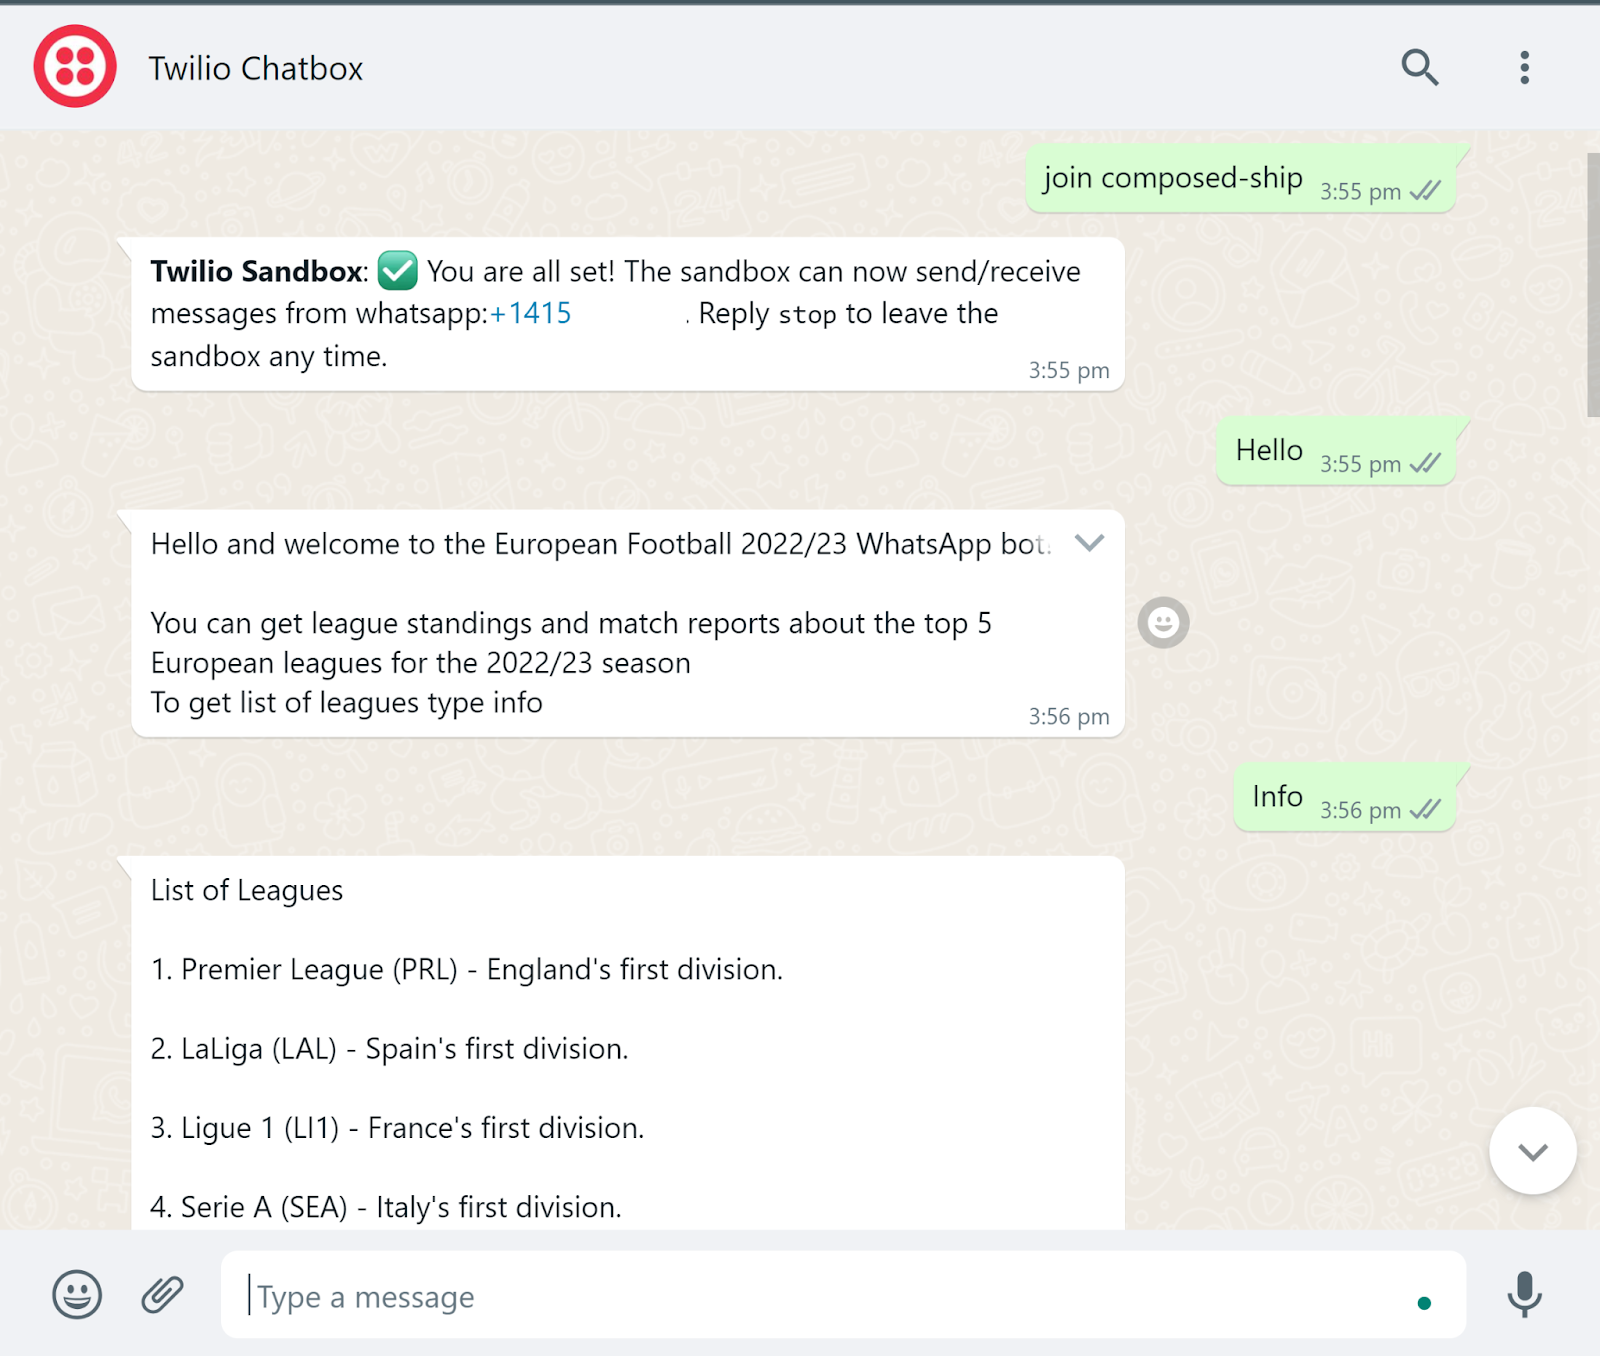Open Twilio Chatbox contact name header
This screenshot has width=1600, height=1356.
[x=256, y=68]
